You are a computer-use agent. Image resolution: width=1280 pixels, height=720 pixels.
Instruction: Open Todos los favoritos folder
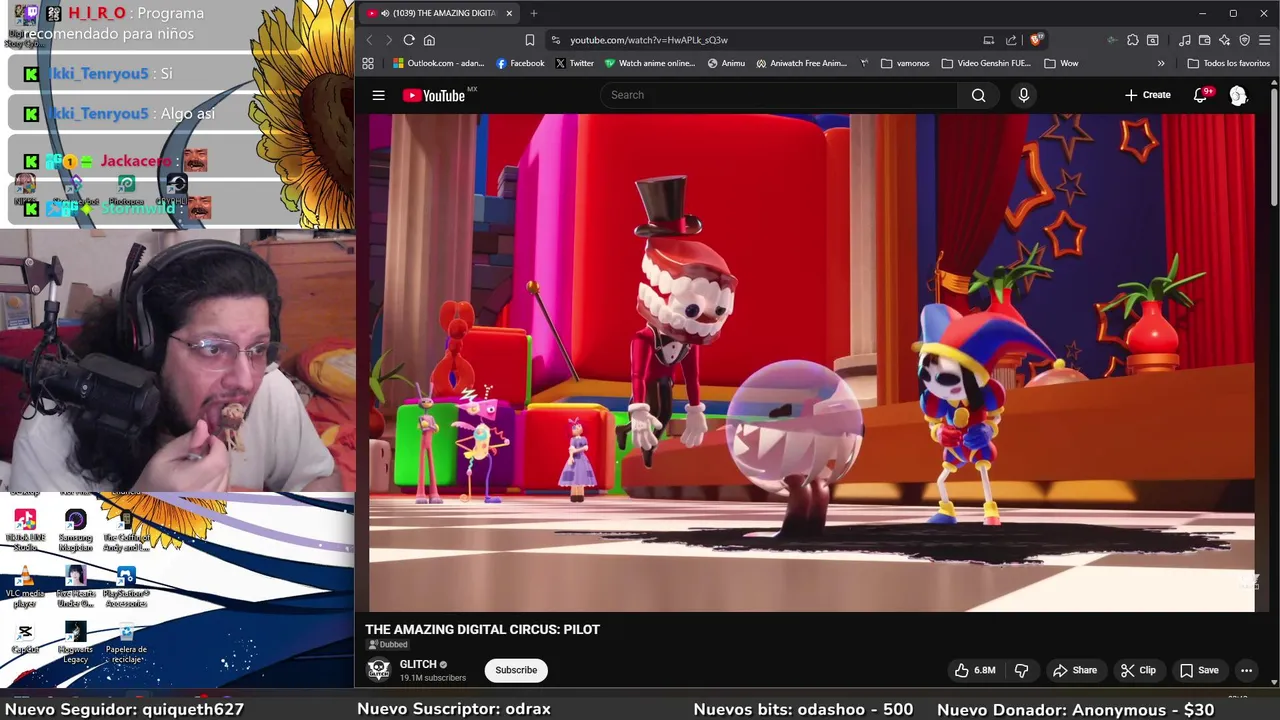pos(1228,63)
